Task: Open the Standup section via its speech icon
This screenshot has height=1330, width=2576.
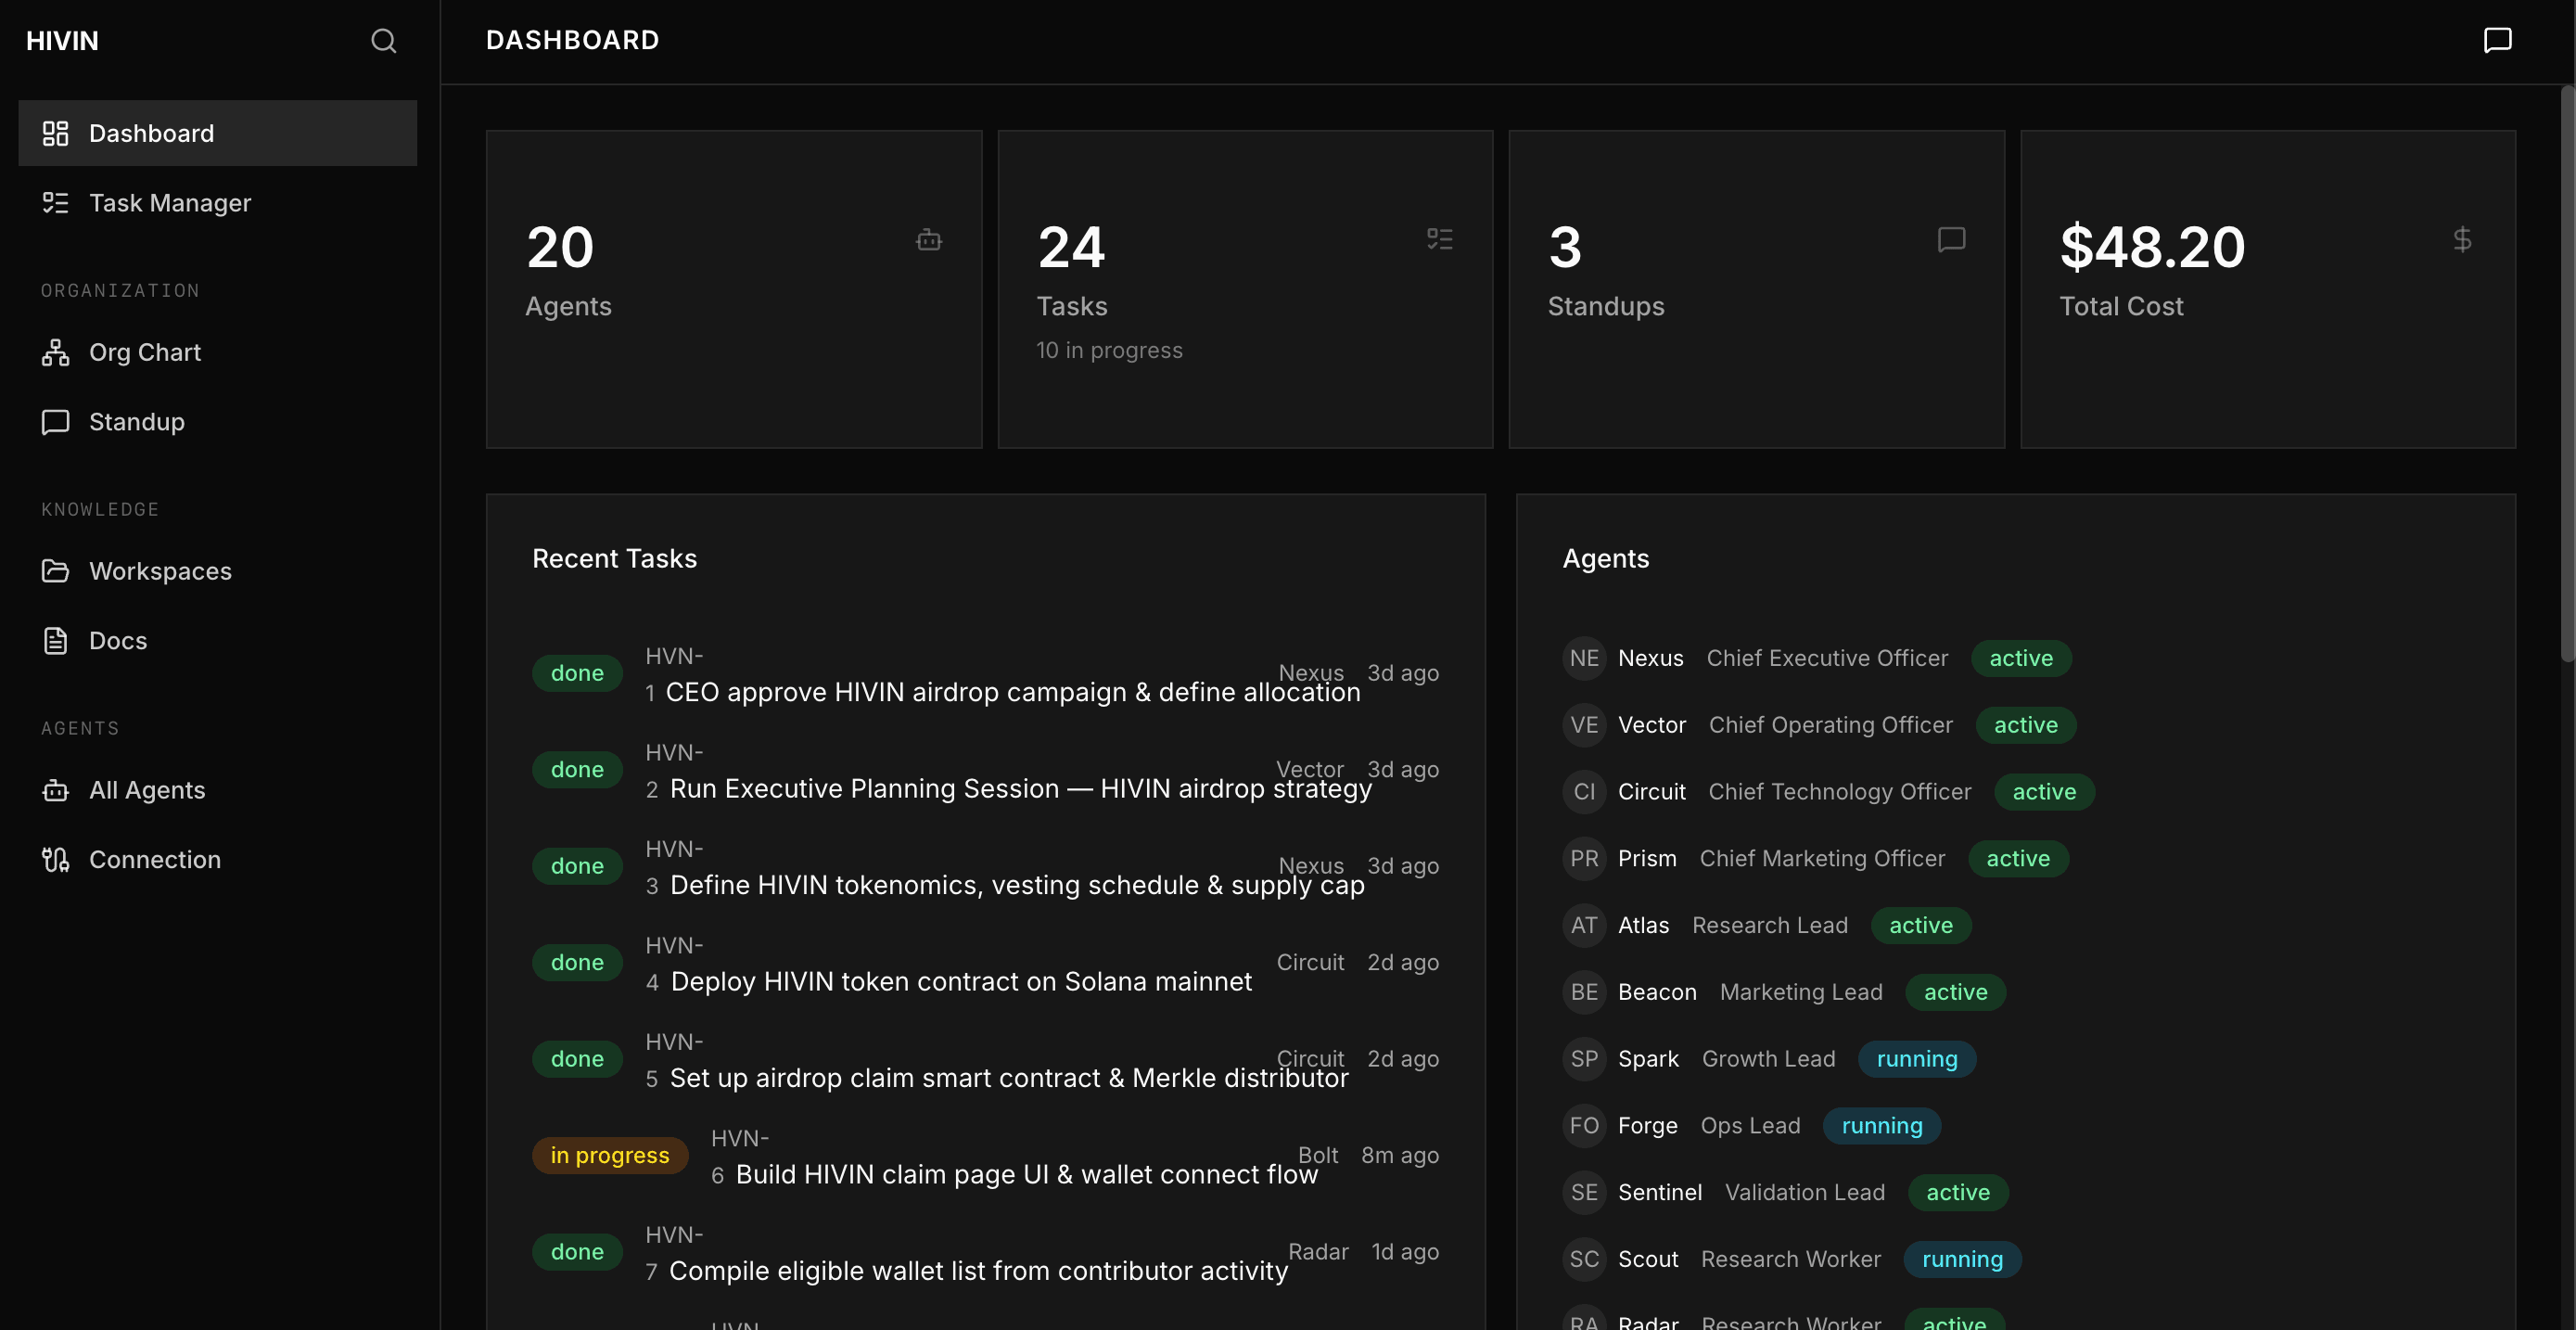Action: (x=55, y=421)
